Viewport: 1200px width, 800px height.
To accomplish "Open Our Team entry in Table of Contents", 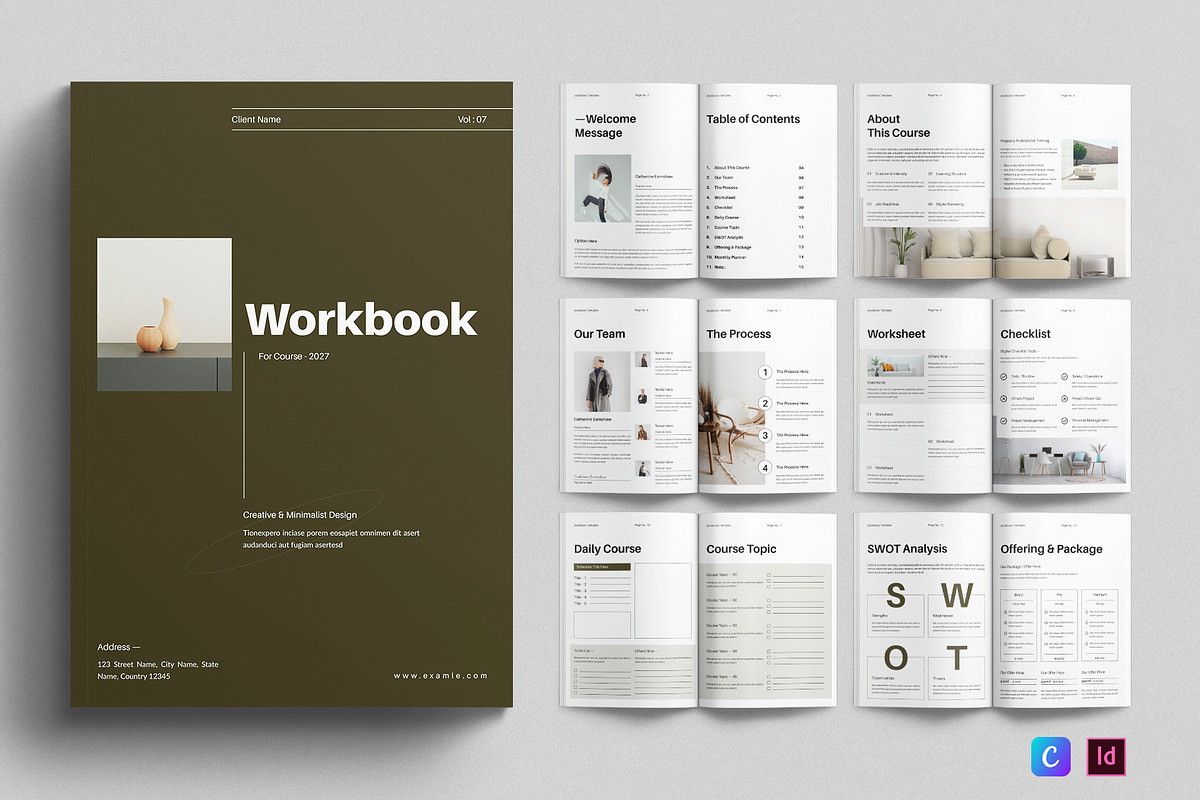I will [x=724, y=178].
